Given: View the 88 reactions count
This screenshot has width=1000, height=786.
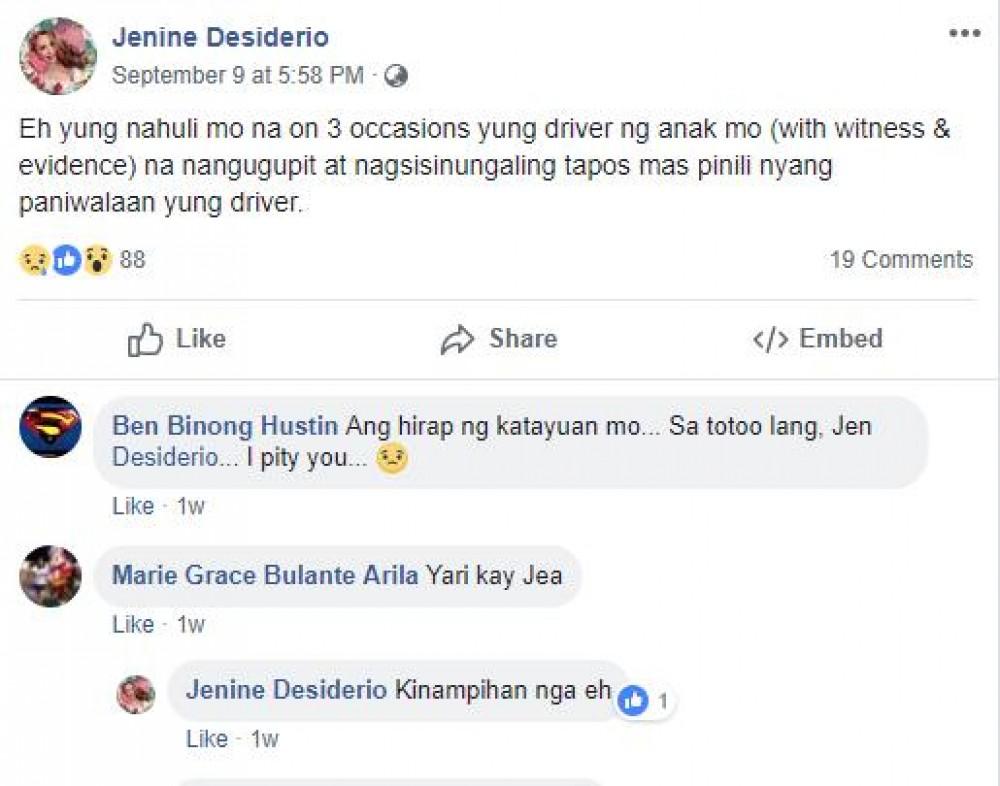Looking at the screenshot, I should click(132, 260).
